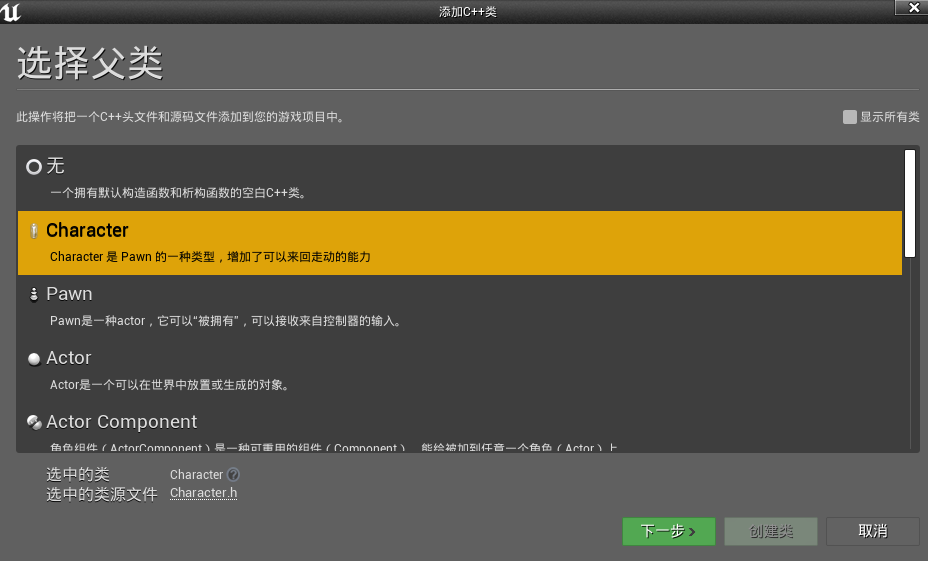
Task: Select the Pawn class title
Action: (x=69, y=294)
